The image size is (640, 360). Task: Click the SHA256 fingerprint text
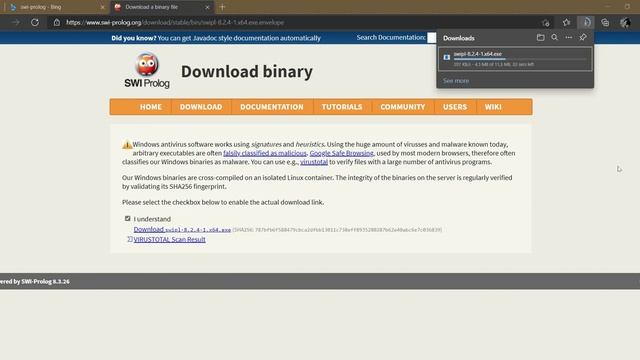[337, 230]
